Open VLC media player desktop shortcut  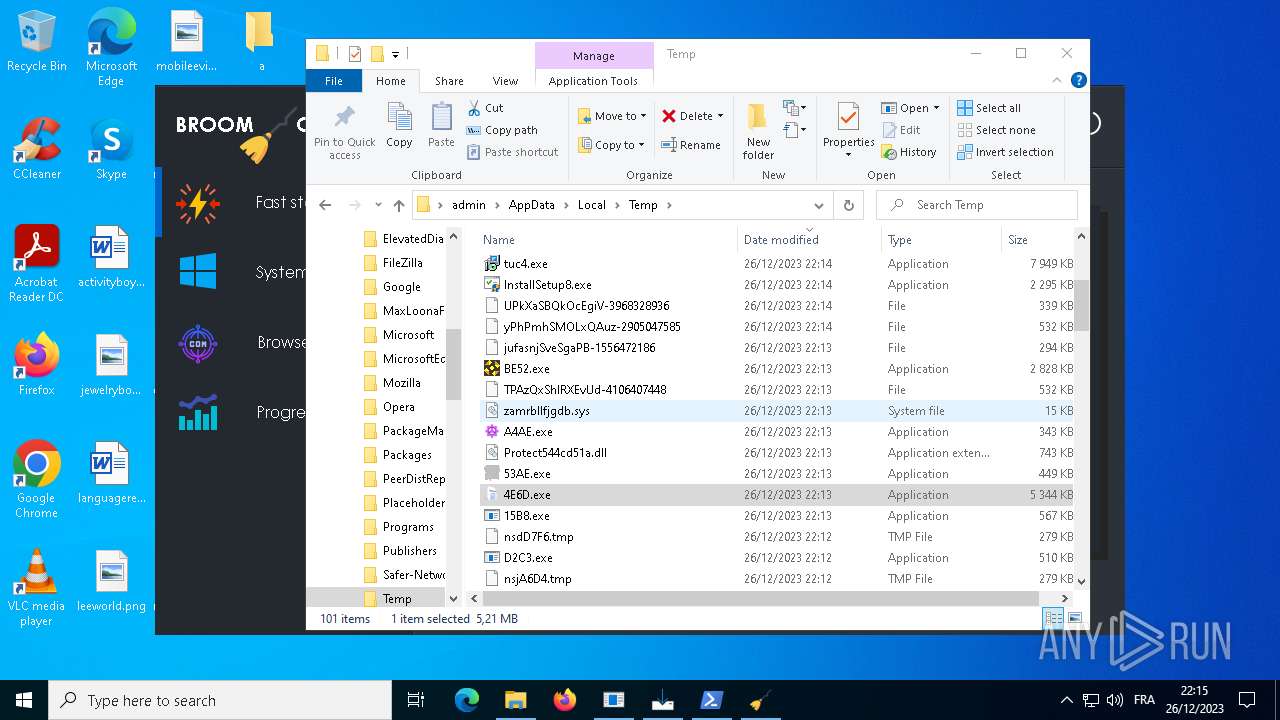click(36, 588)
